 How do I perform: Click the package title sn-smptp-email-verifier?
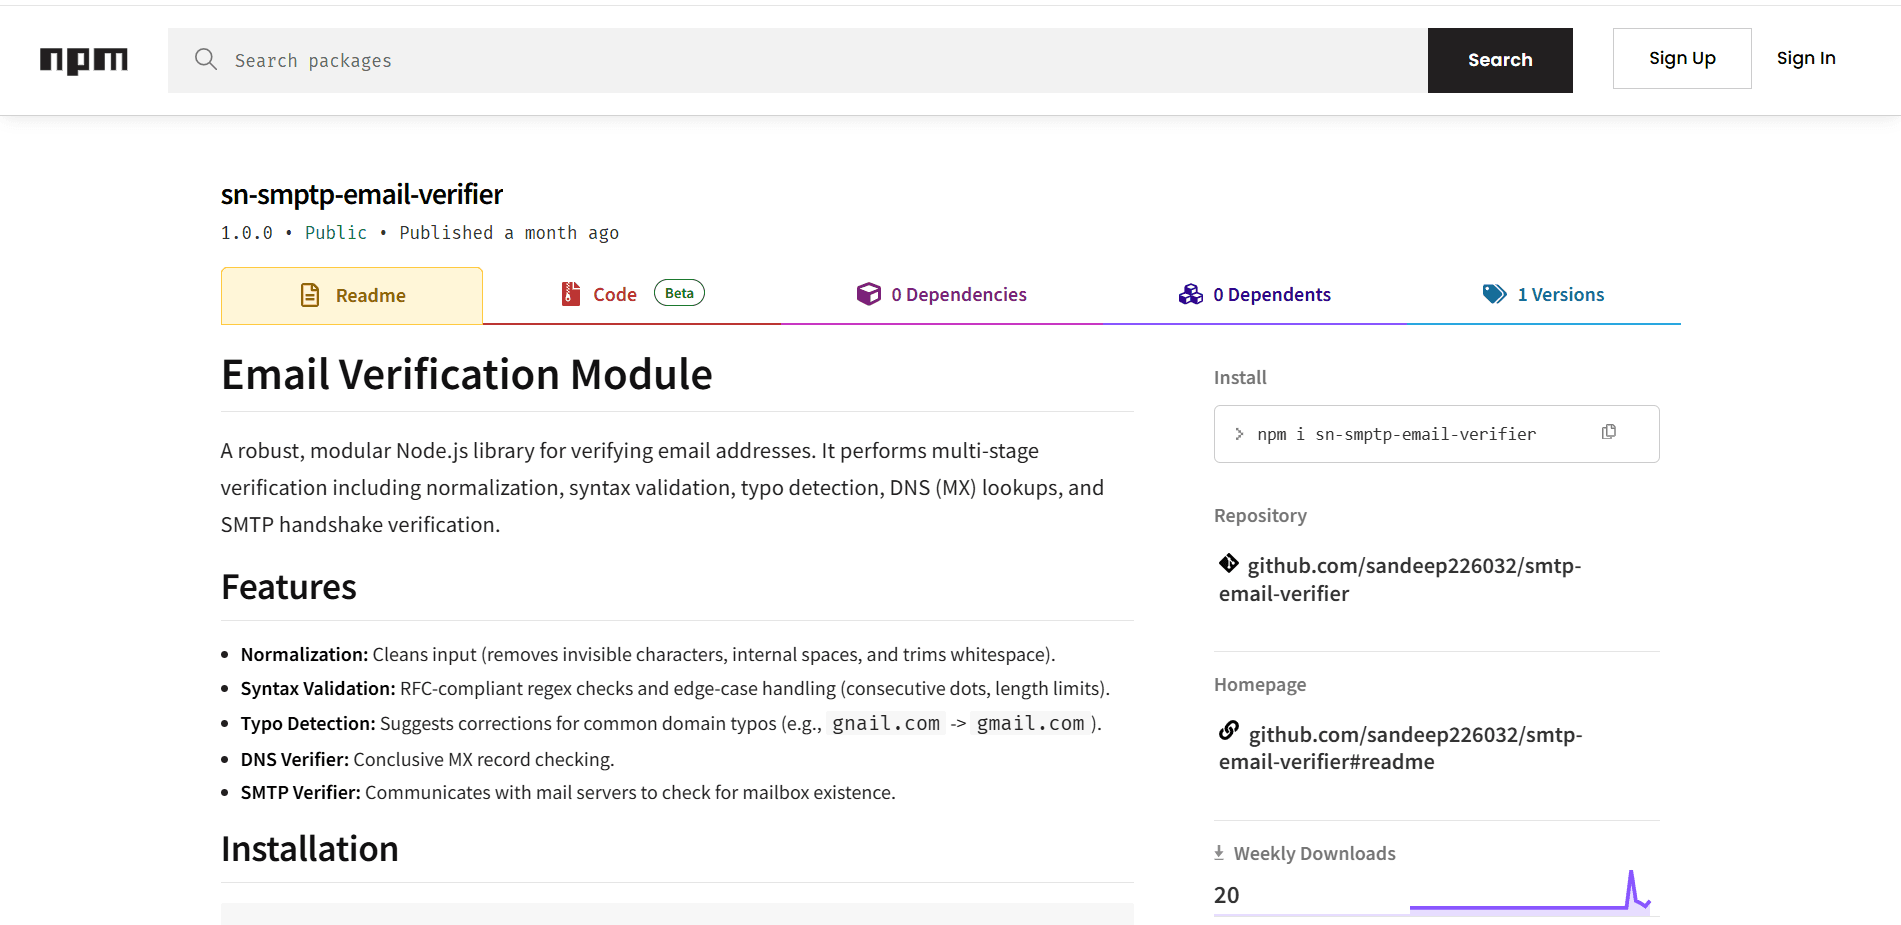tap(362, 194)
